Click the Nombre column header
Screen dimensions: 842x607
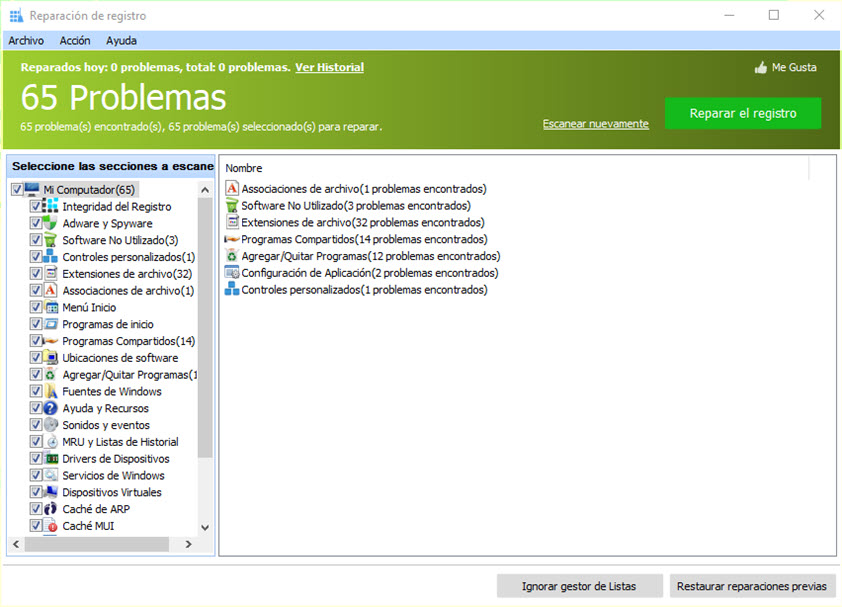tap(244, 168)
